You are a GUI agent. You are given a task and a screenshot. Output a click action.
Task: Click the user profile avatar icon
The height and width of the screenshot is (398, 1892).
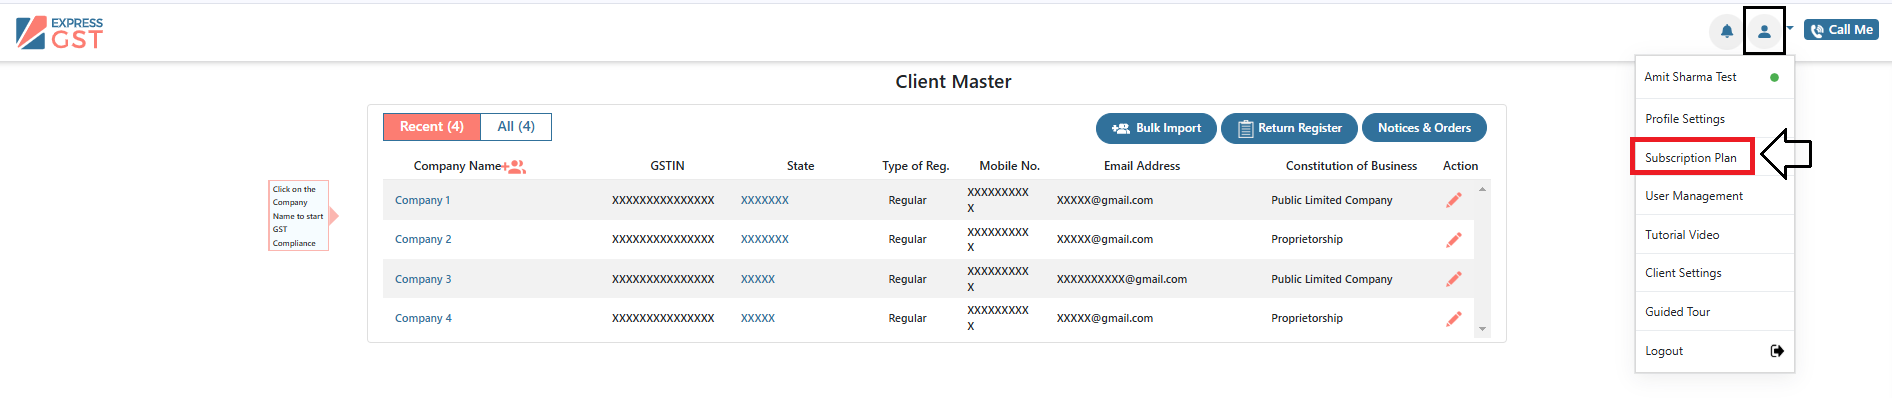coord(1764,31)
